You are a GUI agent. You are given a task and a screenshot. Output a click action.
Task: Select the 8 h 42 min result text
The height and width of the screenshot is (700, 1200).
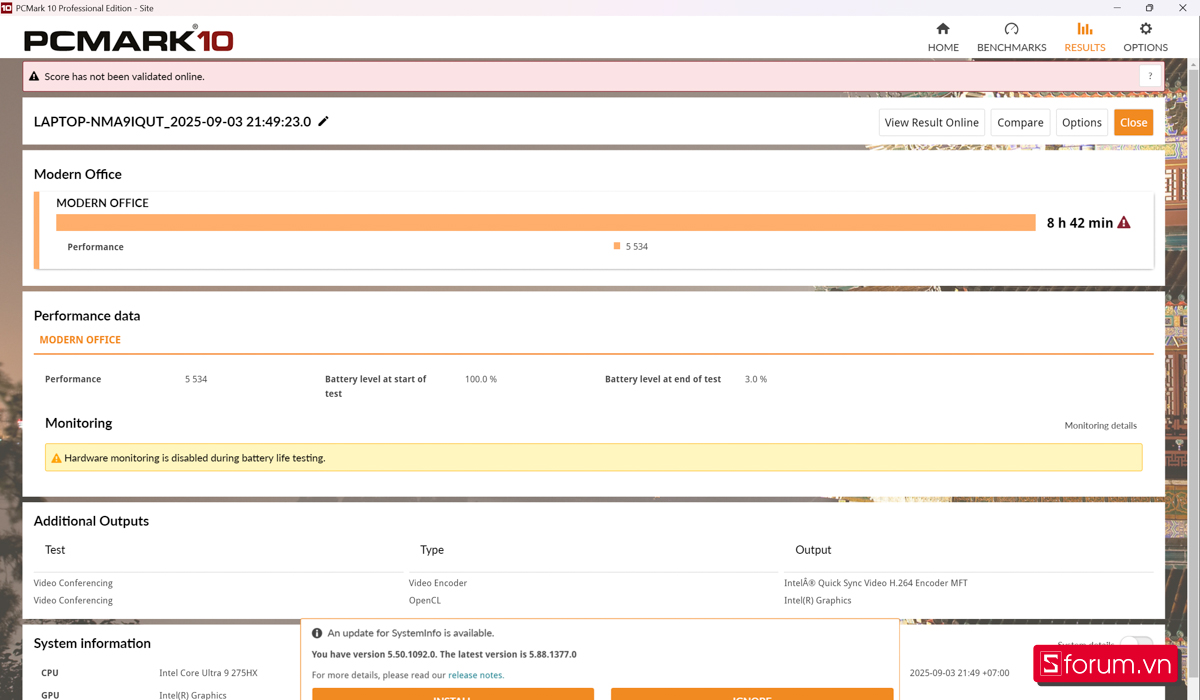tap(1079, 223)
